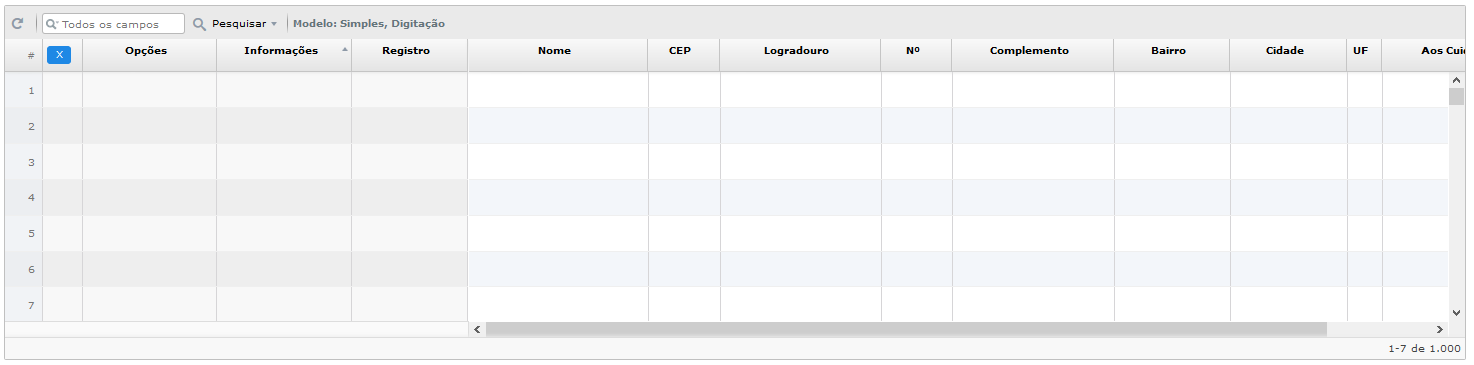Focus the Todos os campos search field

click(x=114, y=24)
